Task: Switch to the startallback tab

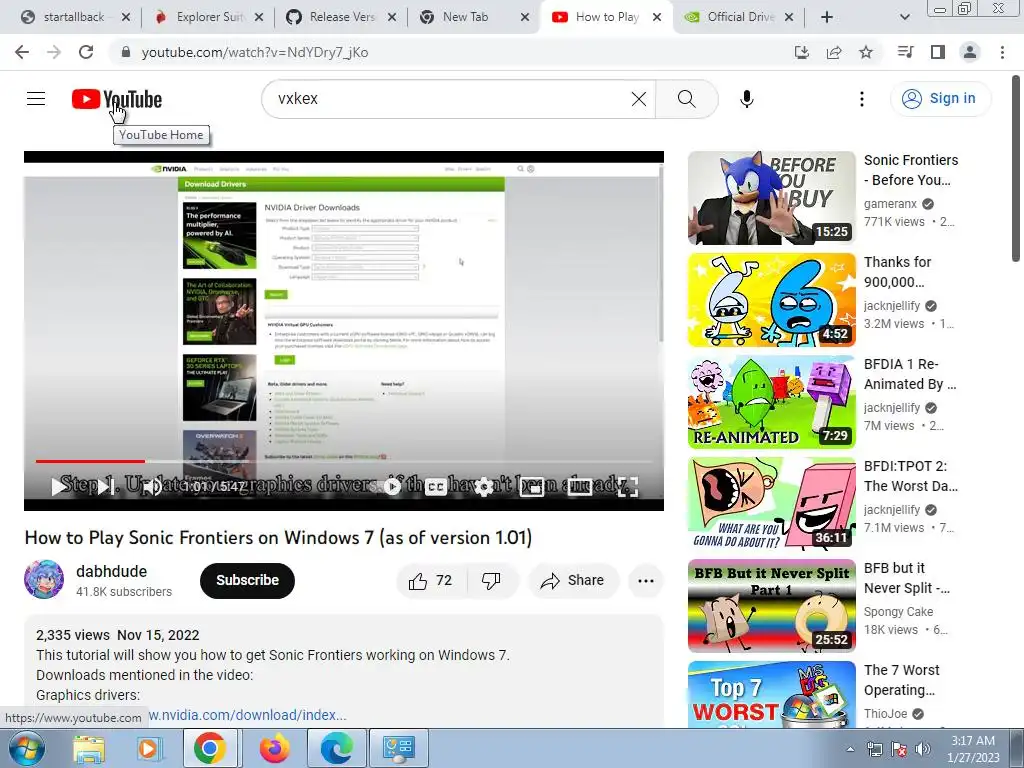Action: pos(72,17)
